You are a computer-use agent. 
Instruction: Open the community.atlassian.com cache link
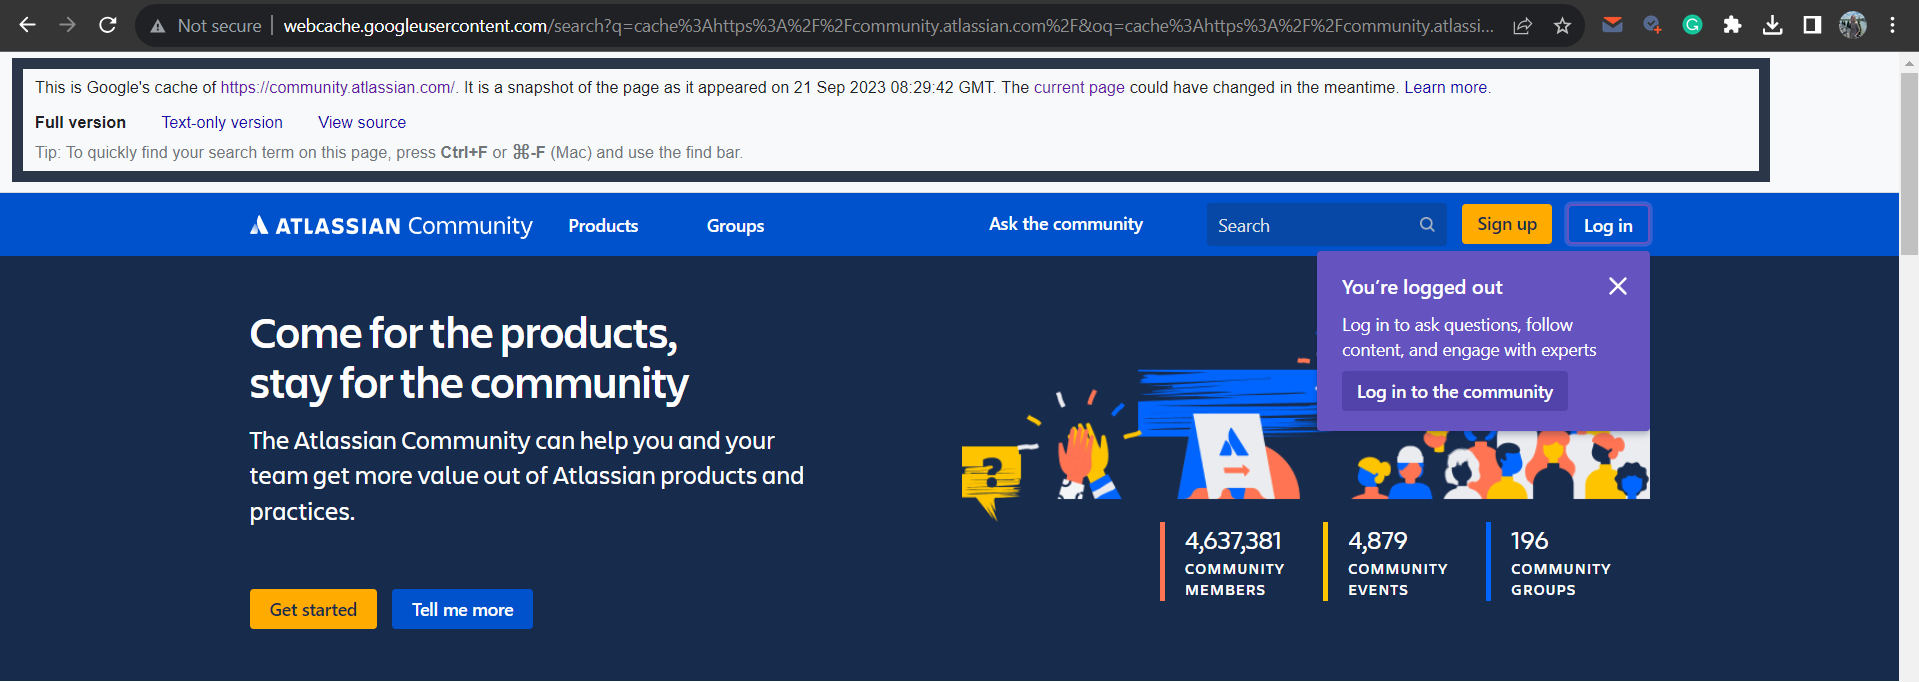point(338,87)
